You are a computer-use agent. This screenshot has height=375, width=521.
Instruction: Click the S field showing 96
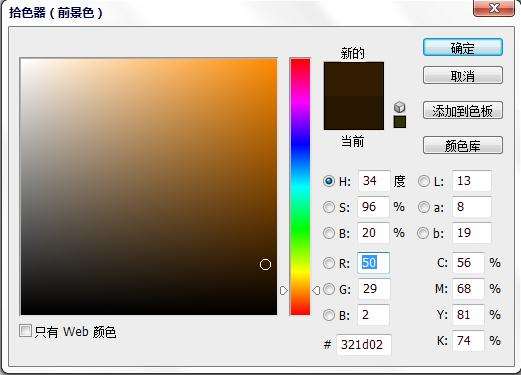tap(373, 207)
